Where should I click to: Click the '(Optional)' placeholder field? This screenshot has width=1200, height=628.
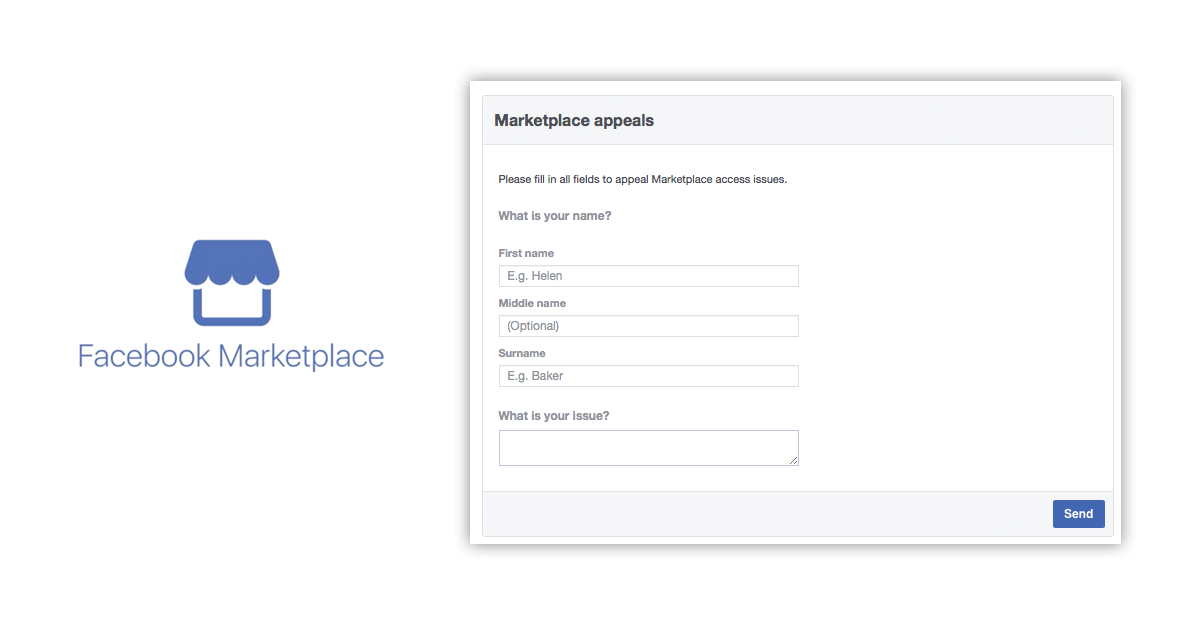coord(648,325)
